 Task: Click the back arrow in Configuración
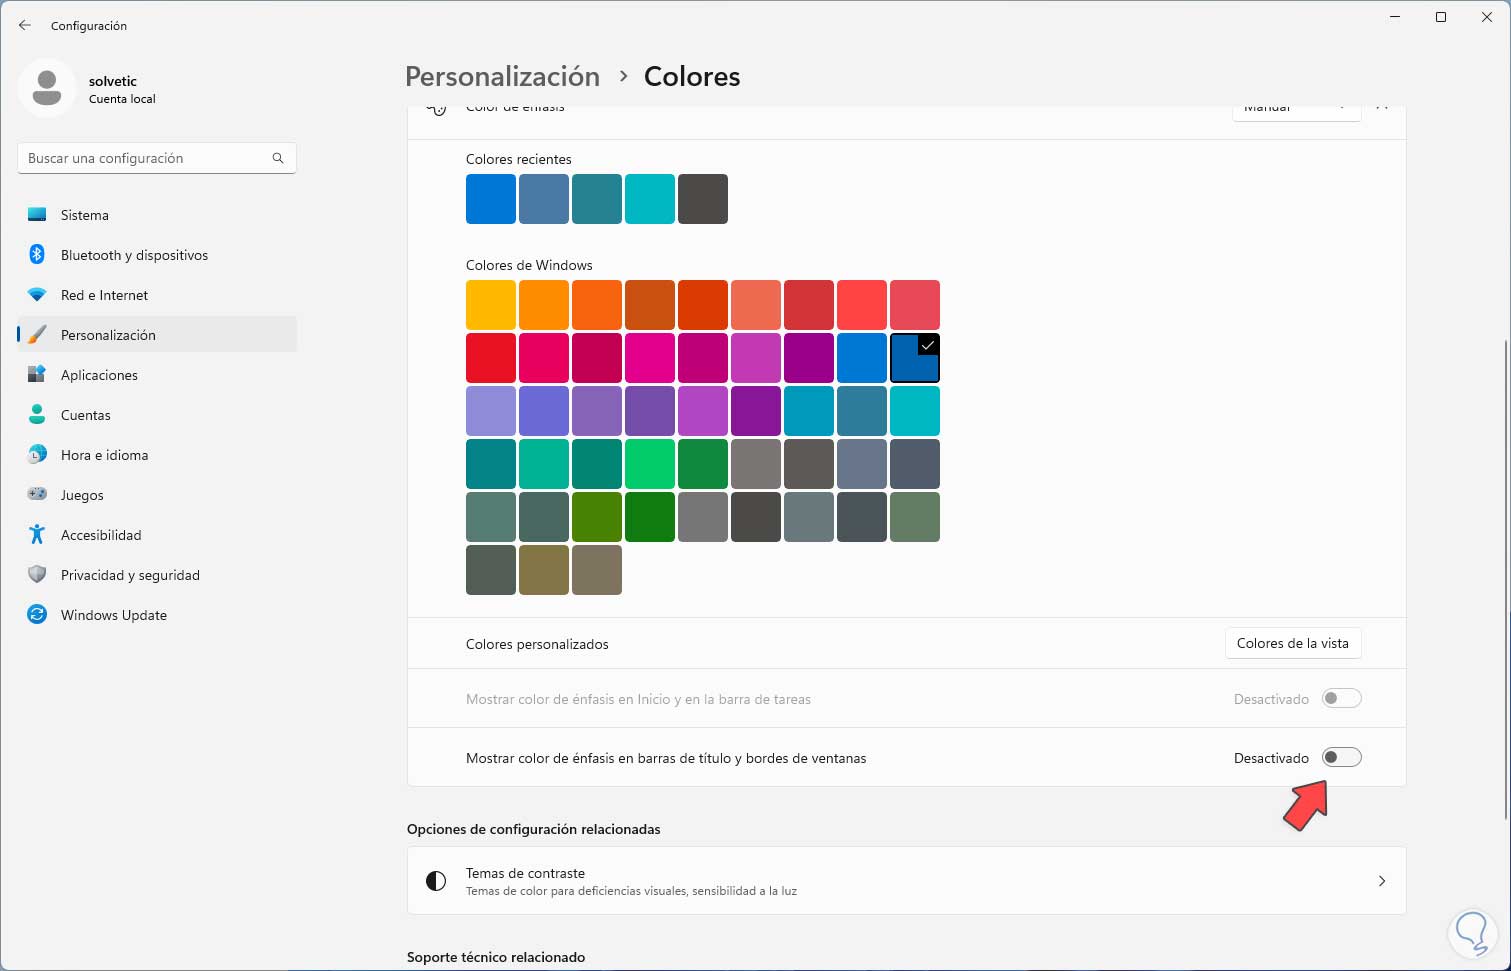pos(25,25)
